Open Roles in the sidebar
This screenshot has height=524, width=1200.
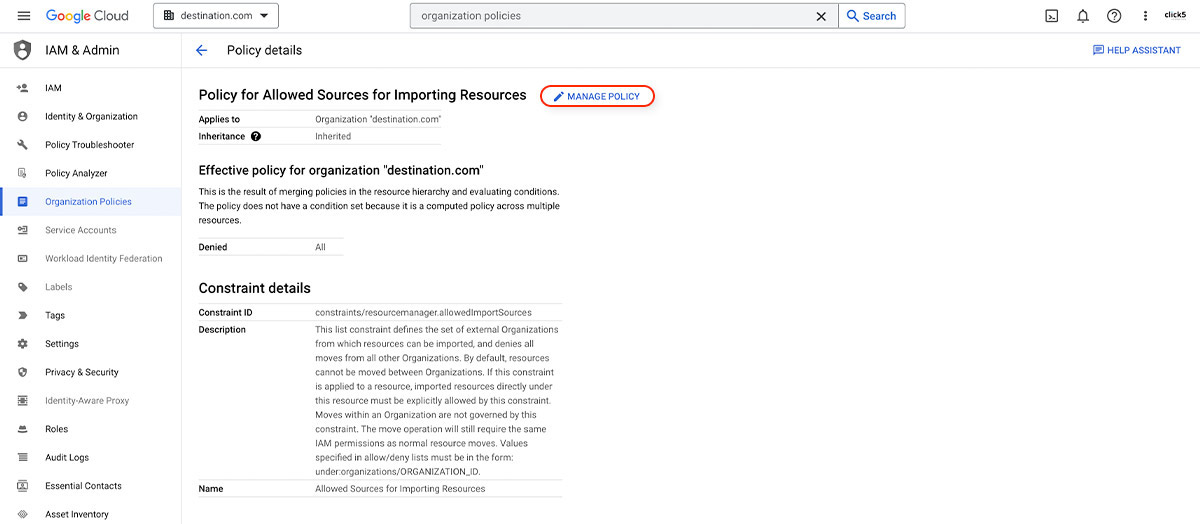(90, 429)
